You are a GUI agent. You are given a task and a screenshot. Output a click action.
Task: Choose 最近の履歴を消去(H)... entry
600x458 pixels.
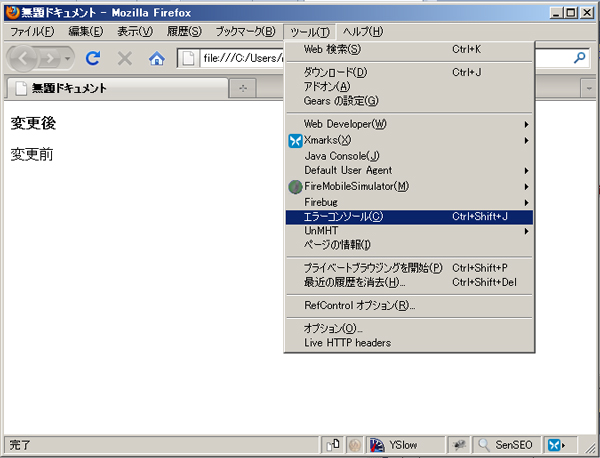pyautogui.click(x=409, y=282)
